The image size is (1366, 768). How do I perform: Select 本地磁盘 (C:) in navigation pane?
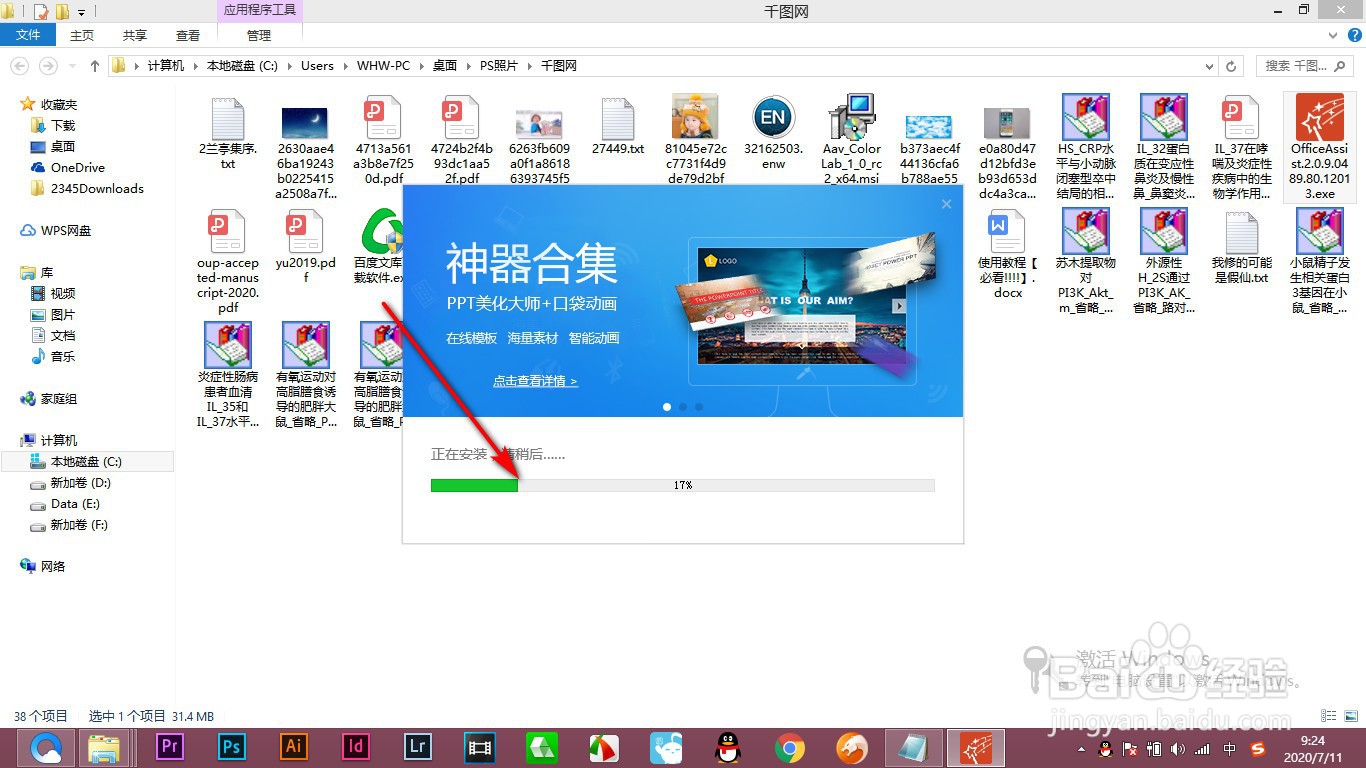click(86, 462)
